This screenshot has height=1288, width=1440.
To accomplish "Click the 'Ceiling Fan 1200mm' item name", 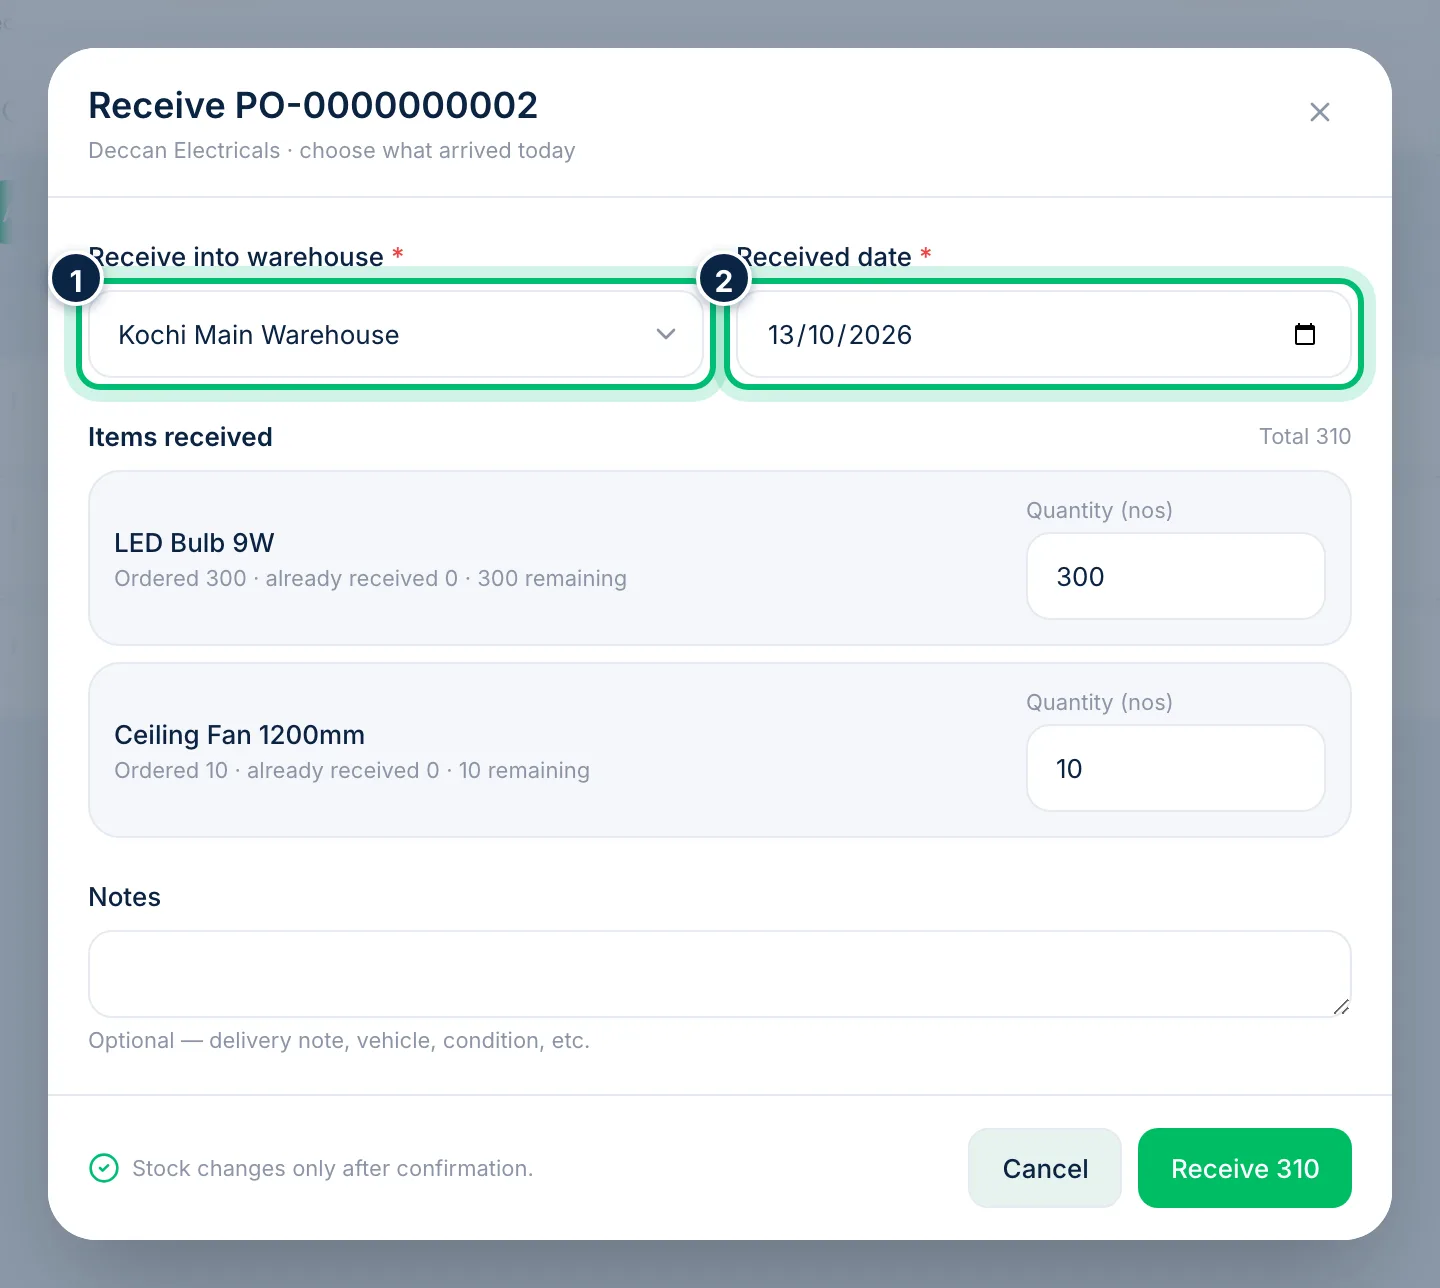I will click(239, 735).
